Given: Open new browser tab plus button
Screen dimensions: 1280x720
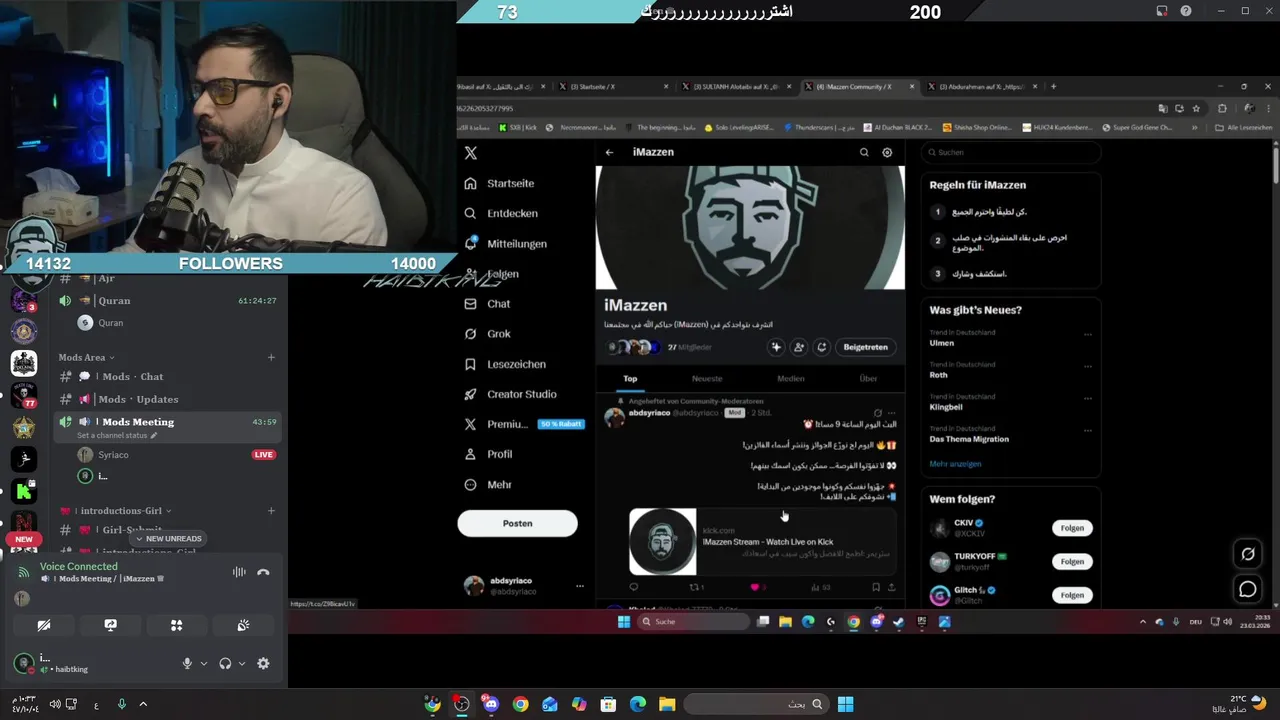Looking at the screenshot, I should 1053,87.
